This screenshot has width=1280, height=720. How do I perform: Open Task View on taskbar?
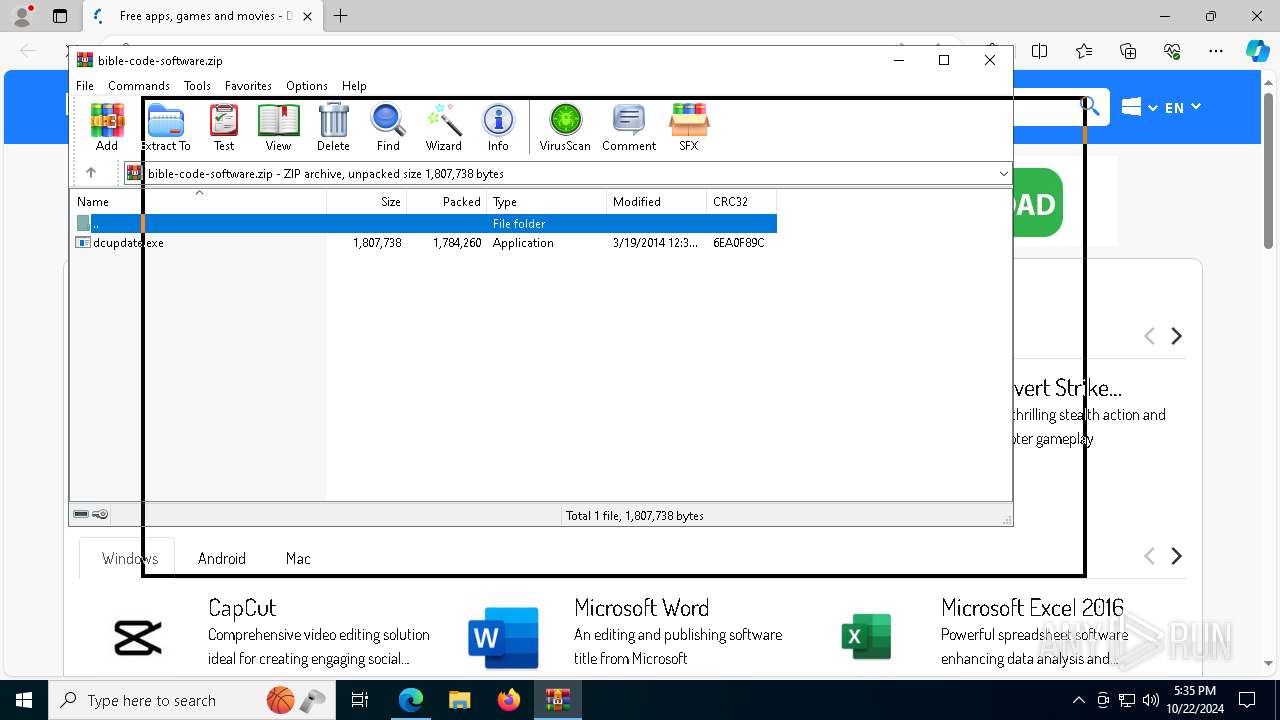tap(360, 700)
